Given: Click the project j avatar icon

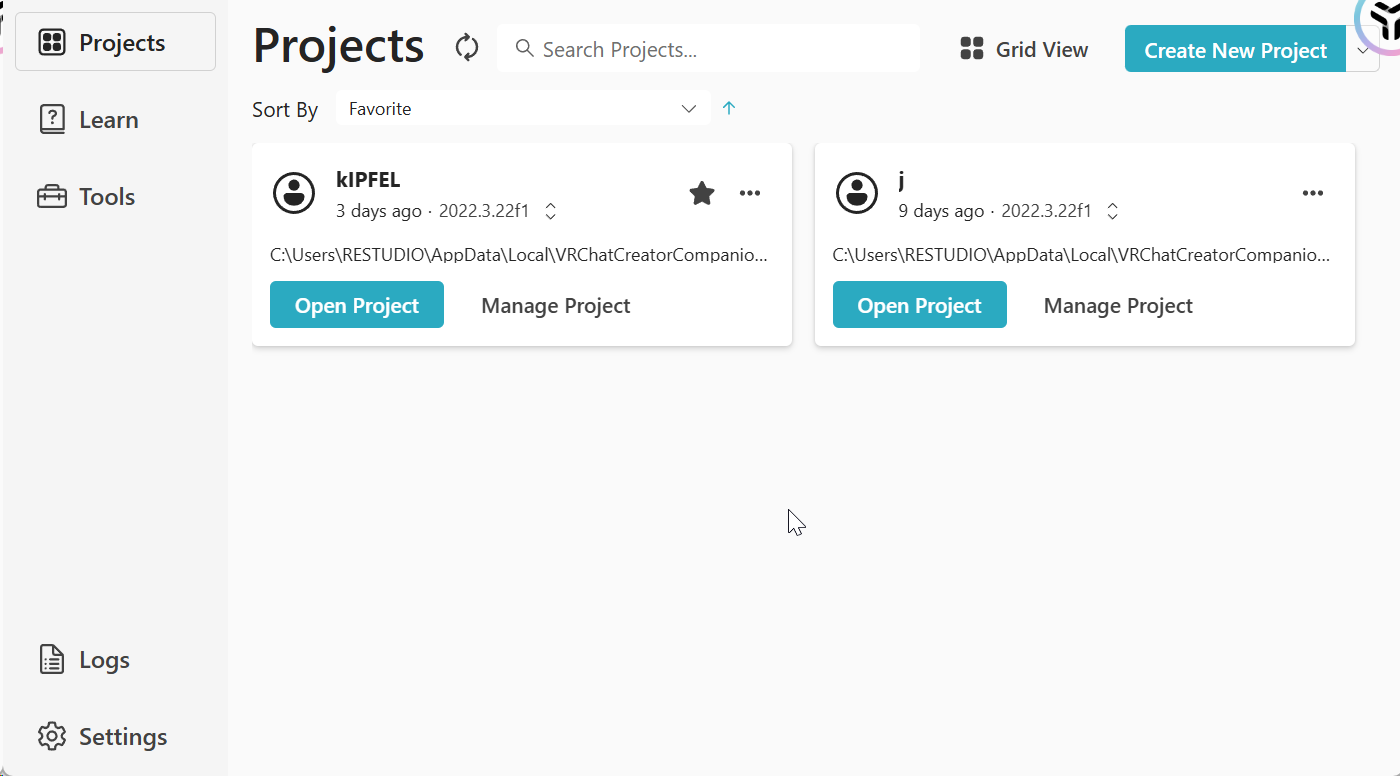Looking at the screenshot, I should 856,193.
